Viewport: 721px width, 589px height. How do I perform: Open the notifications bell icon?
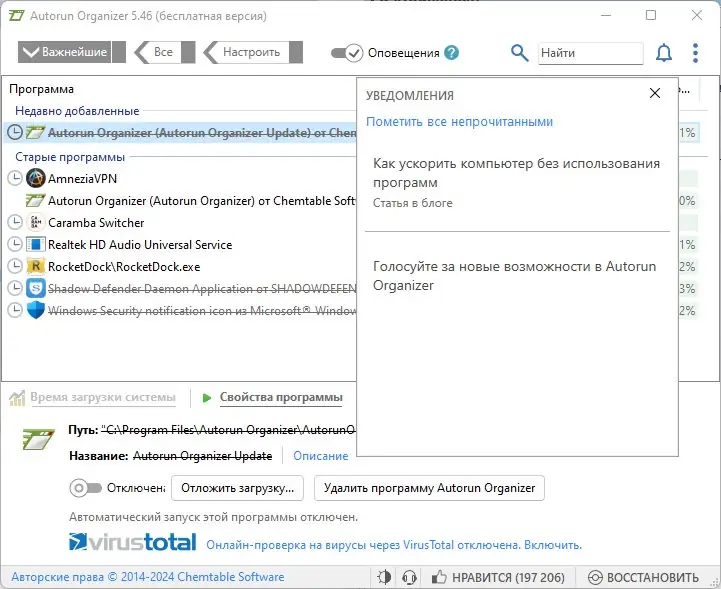[664, 53]
